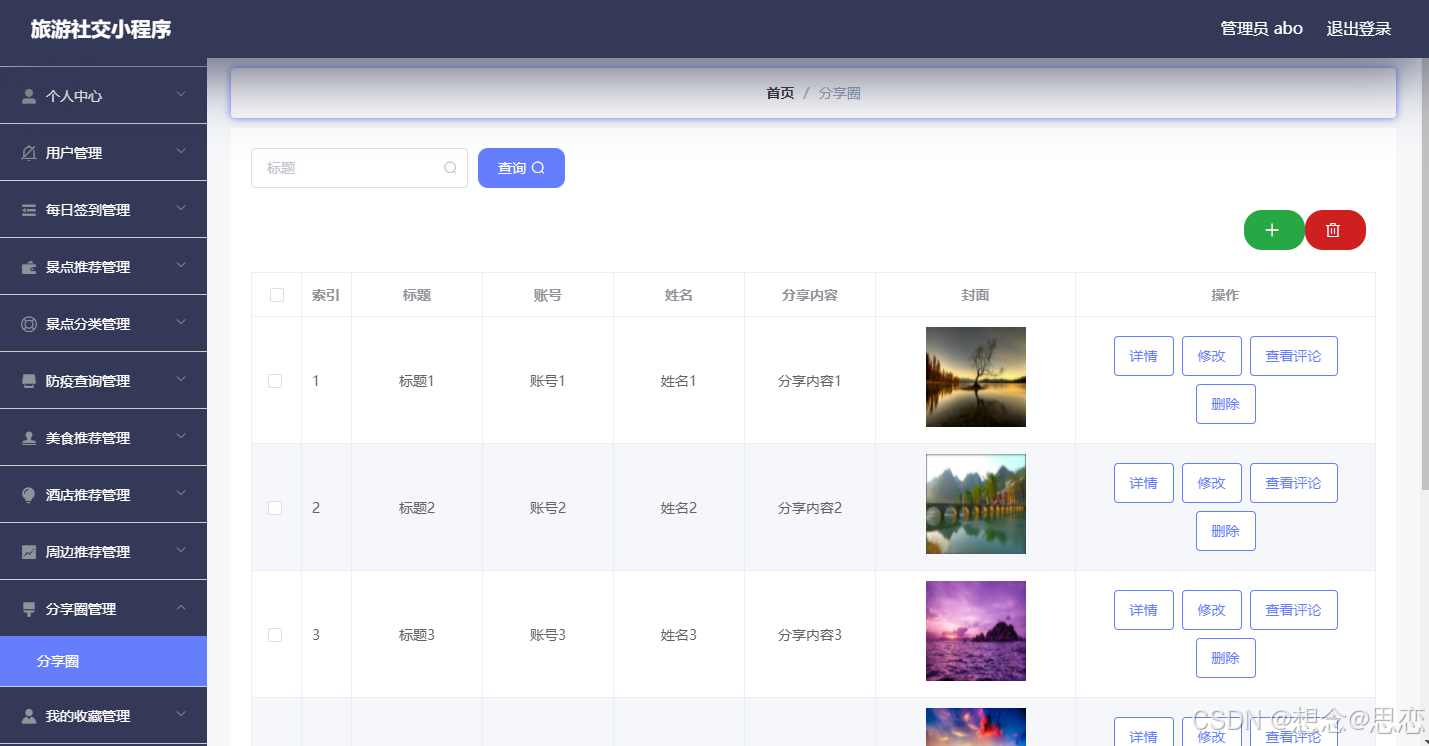Open 详情 for row 标题1

pyautogui.click(x=1143, y=356)
